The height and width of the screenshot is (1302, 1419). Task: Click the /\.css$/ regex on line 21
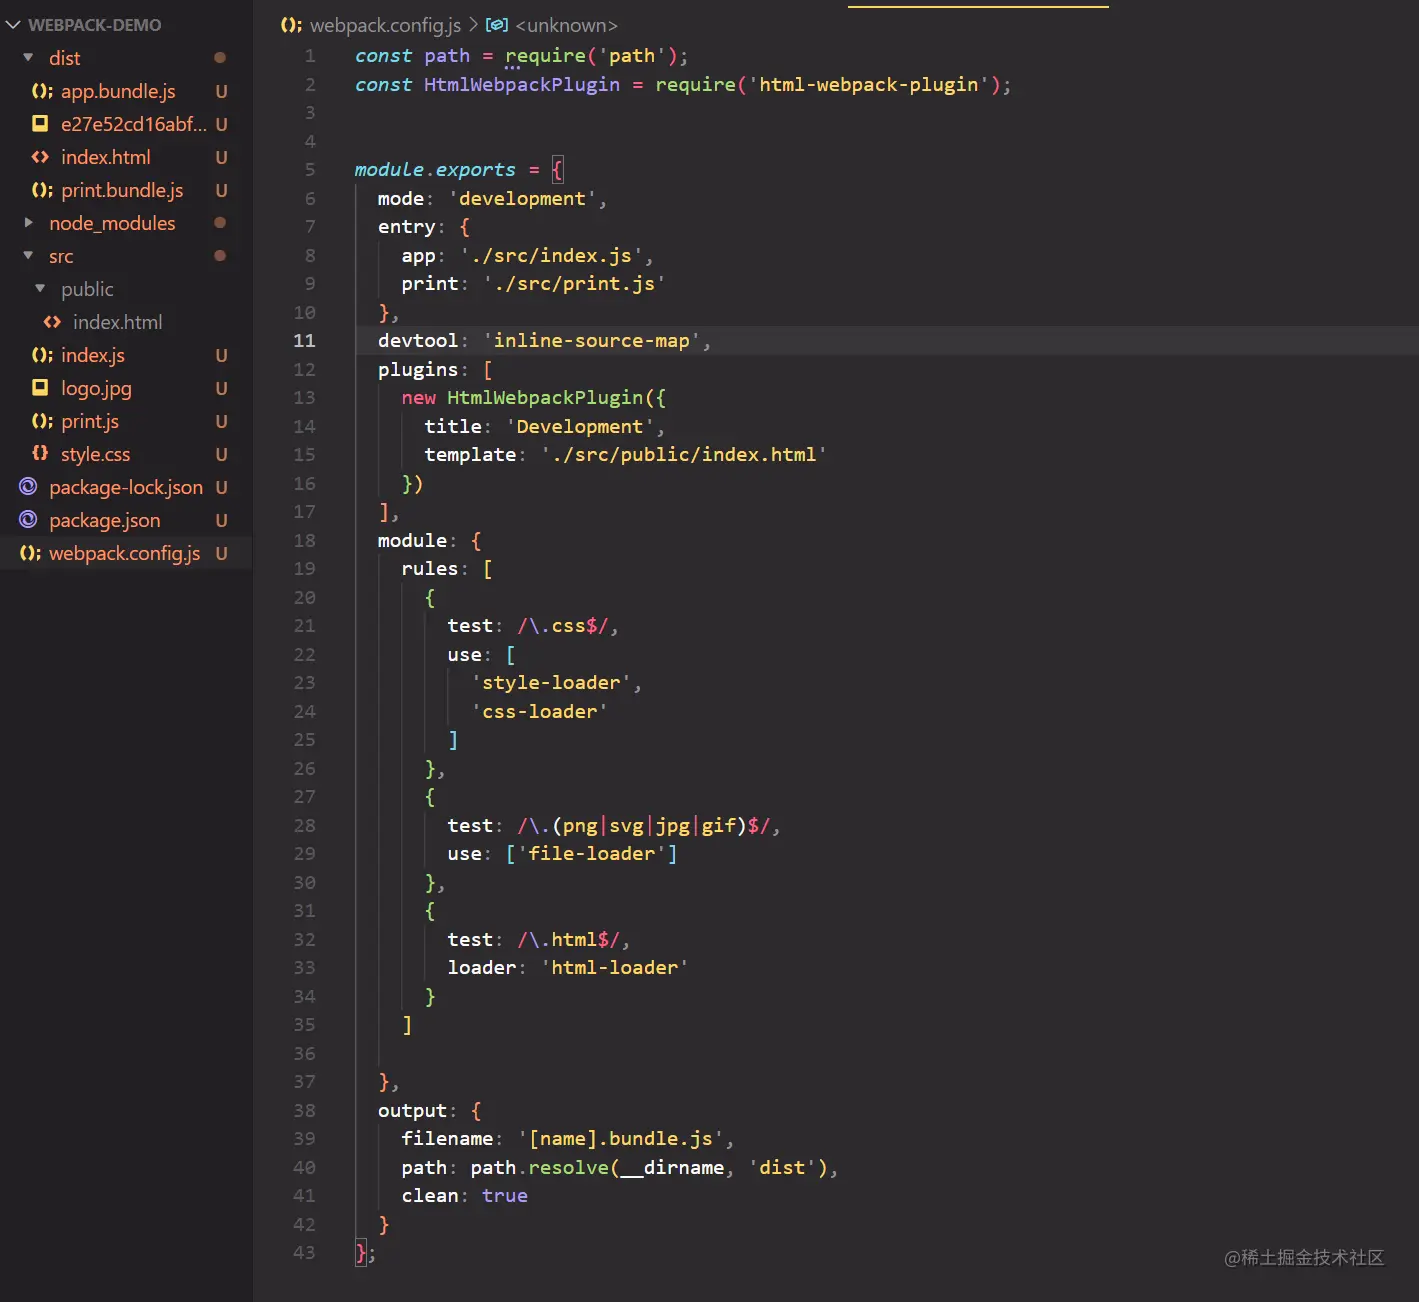[x=563, y=626]
